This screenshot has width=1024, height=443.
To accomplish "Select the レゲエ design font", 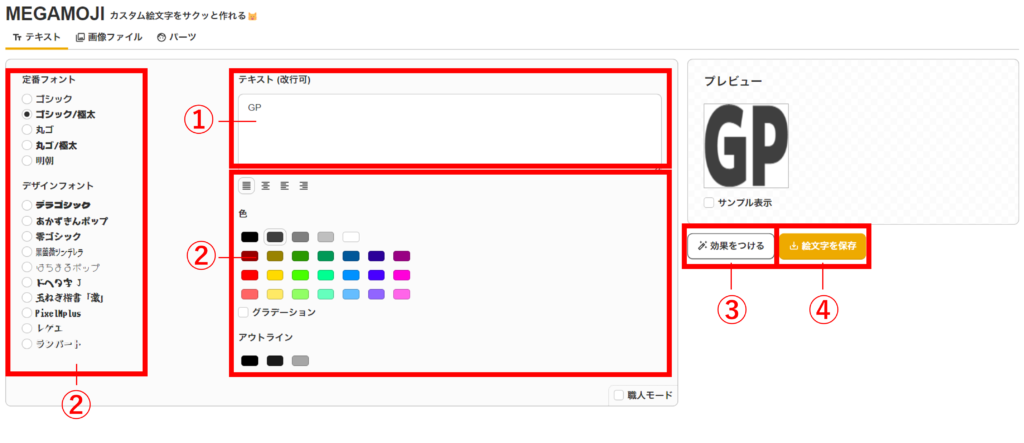I will tap(42, 328).
